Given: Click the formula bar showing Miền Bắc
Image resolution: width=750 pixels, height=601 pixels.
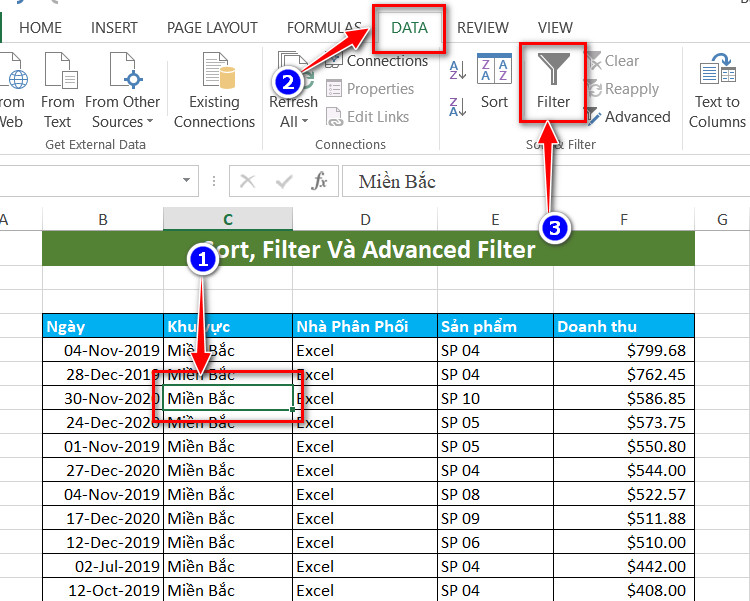Looking at the screenshot, I should tap(546, 181).
